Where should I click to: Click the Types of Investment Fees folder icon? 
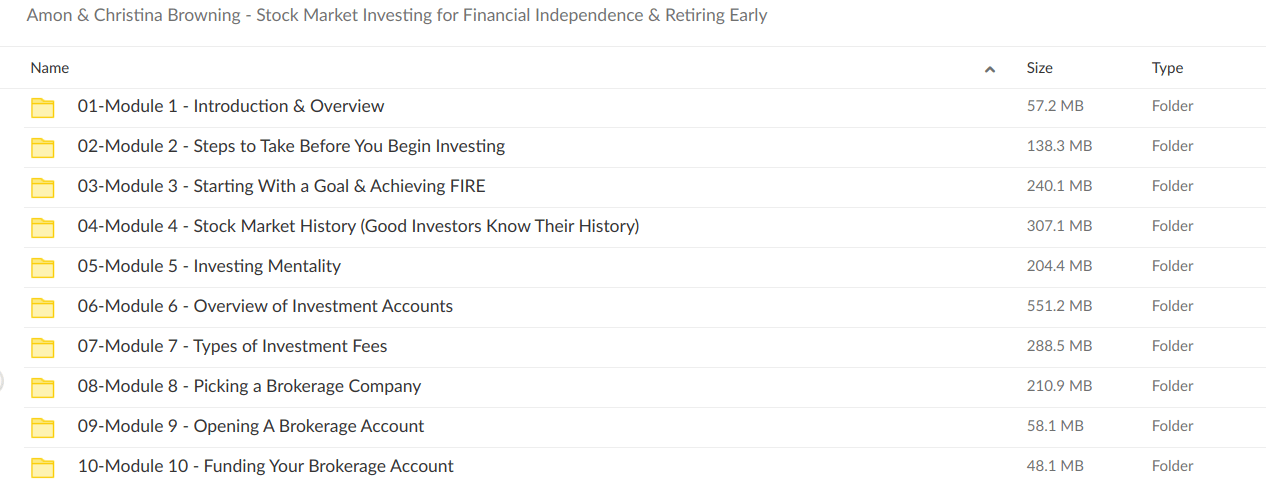(42, 347)
